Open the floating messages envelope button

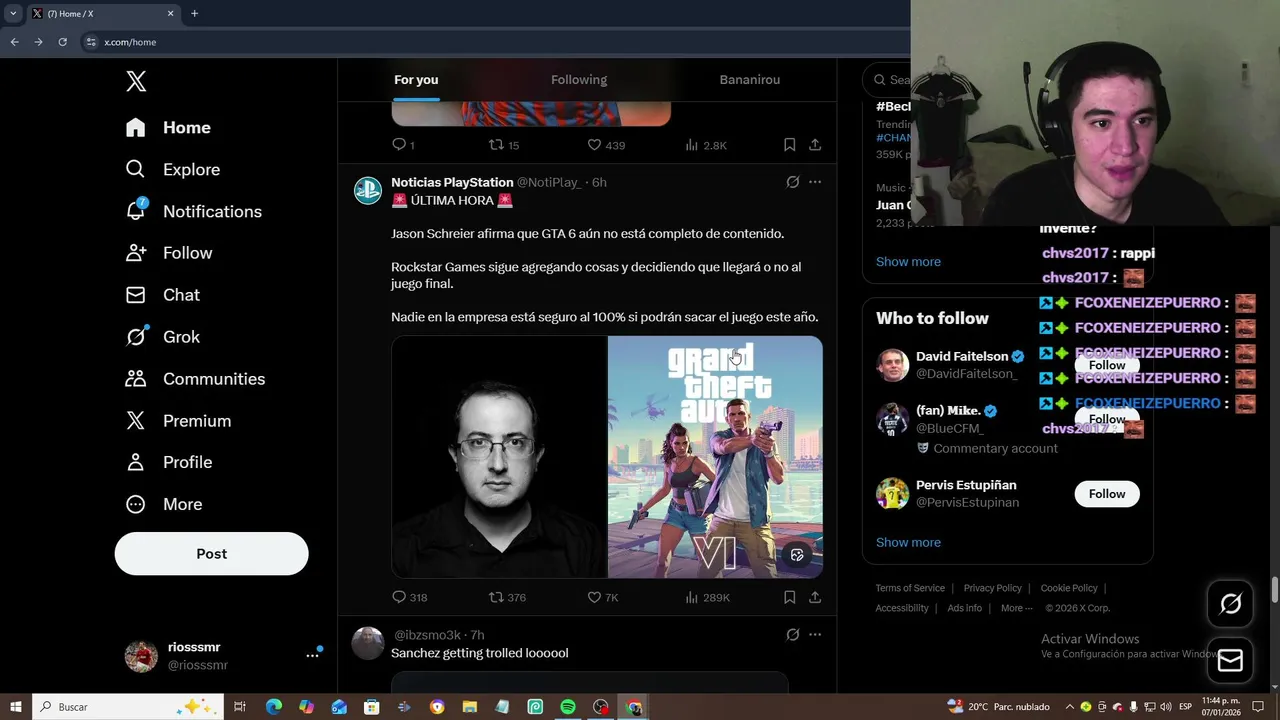pos(1230,661)
